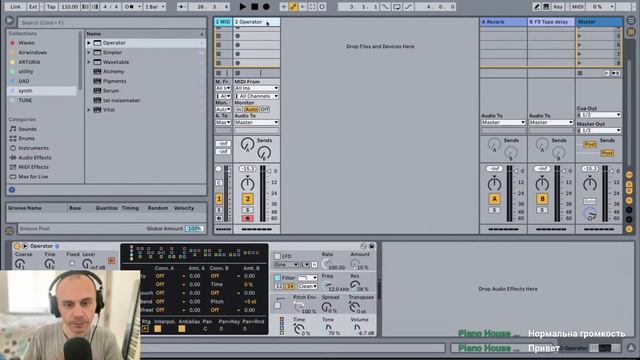
Task: Click the browser search field
Action: pos(112,22)
